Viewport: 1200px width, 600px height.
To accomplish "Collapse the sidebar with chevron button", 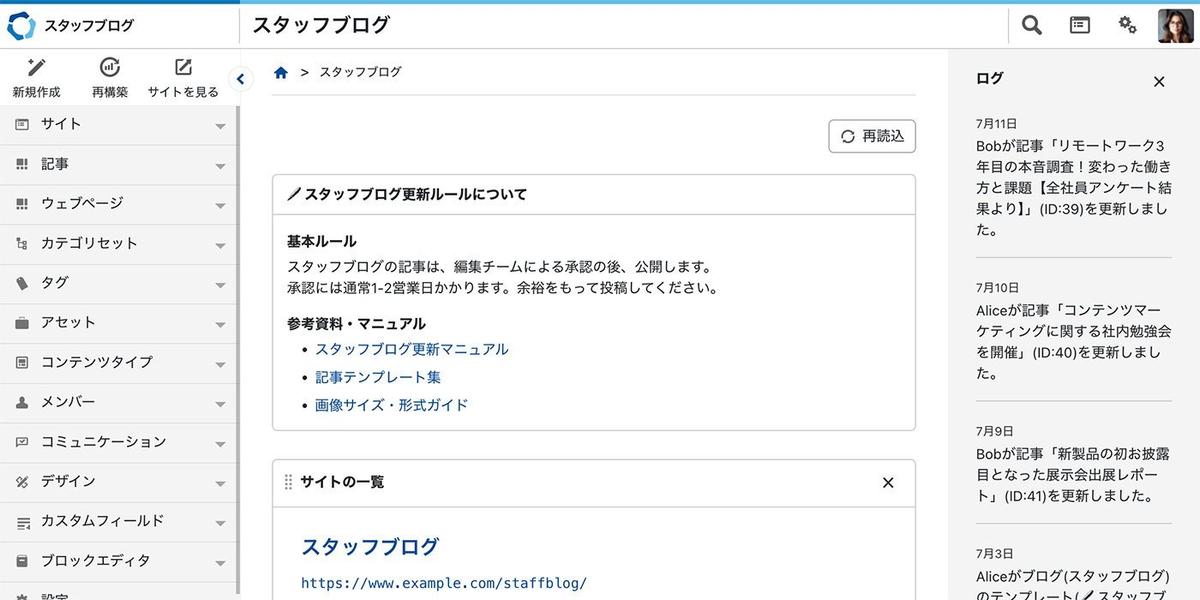I will [240, 79].
